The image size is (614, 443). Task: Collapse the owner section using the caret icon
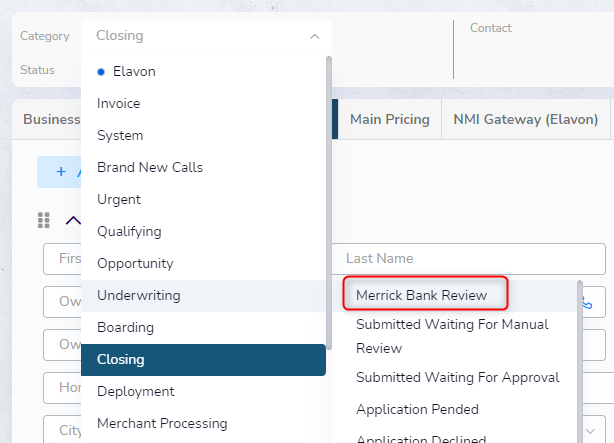click(73, 220)
